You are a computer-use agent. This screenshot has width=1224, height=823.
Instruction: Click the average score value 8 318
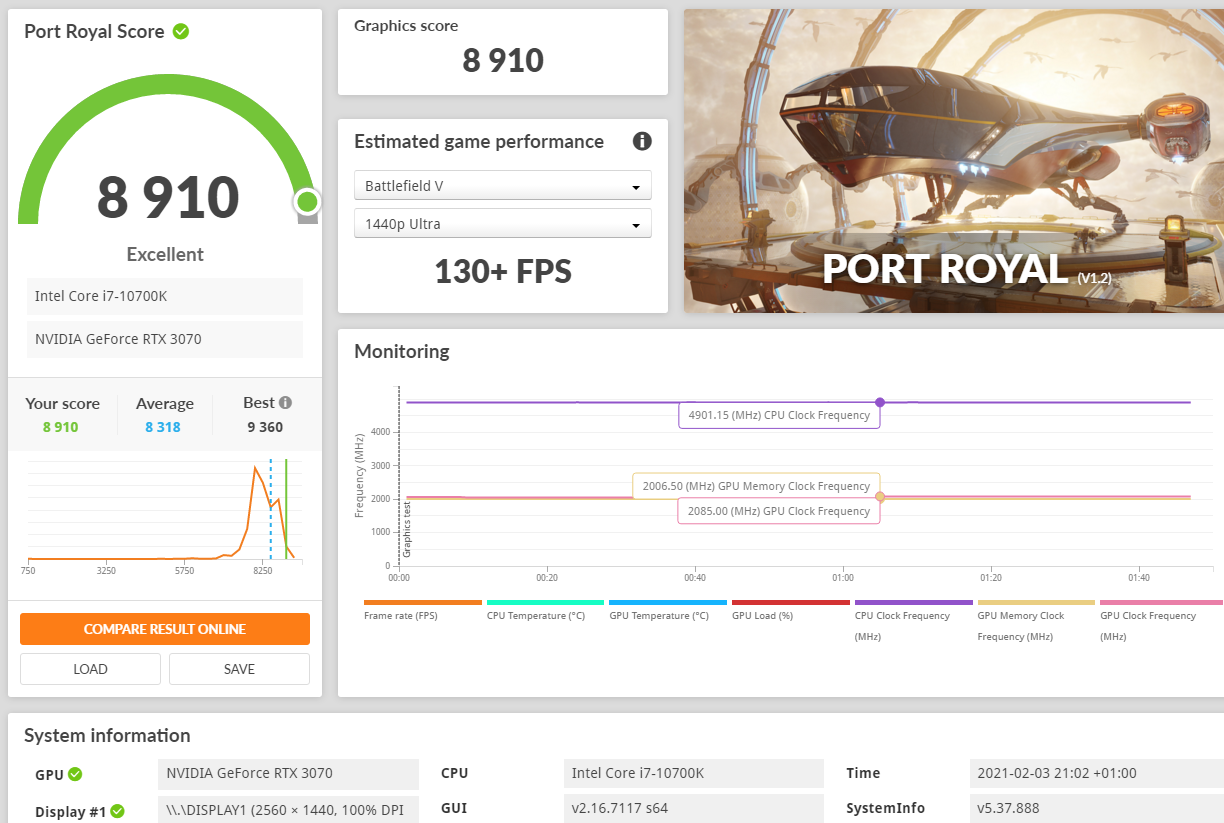pyautogui.click(x=163, y=427)
